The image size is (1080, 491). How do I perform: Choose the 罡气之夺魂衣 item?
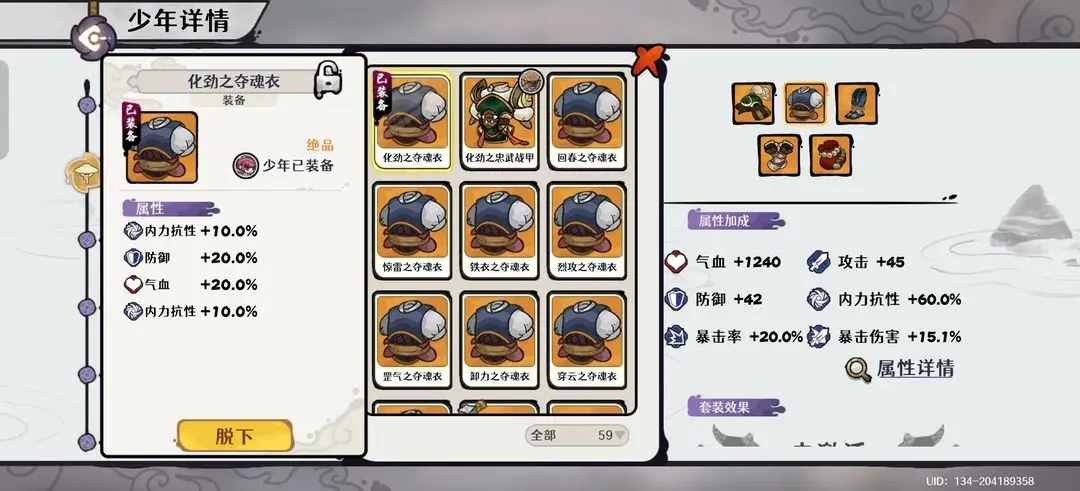click(412, 339)
